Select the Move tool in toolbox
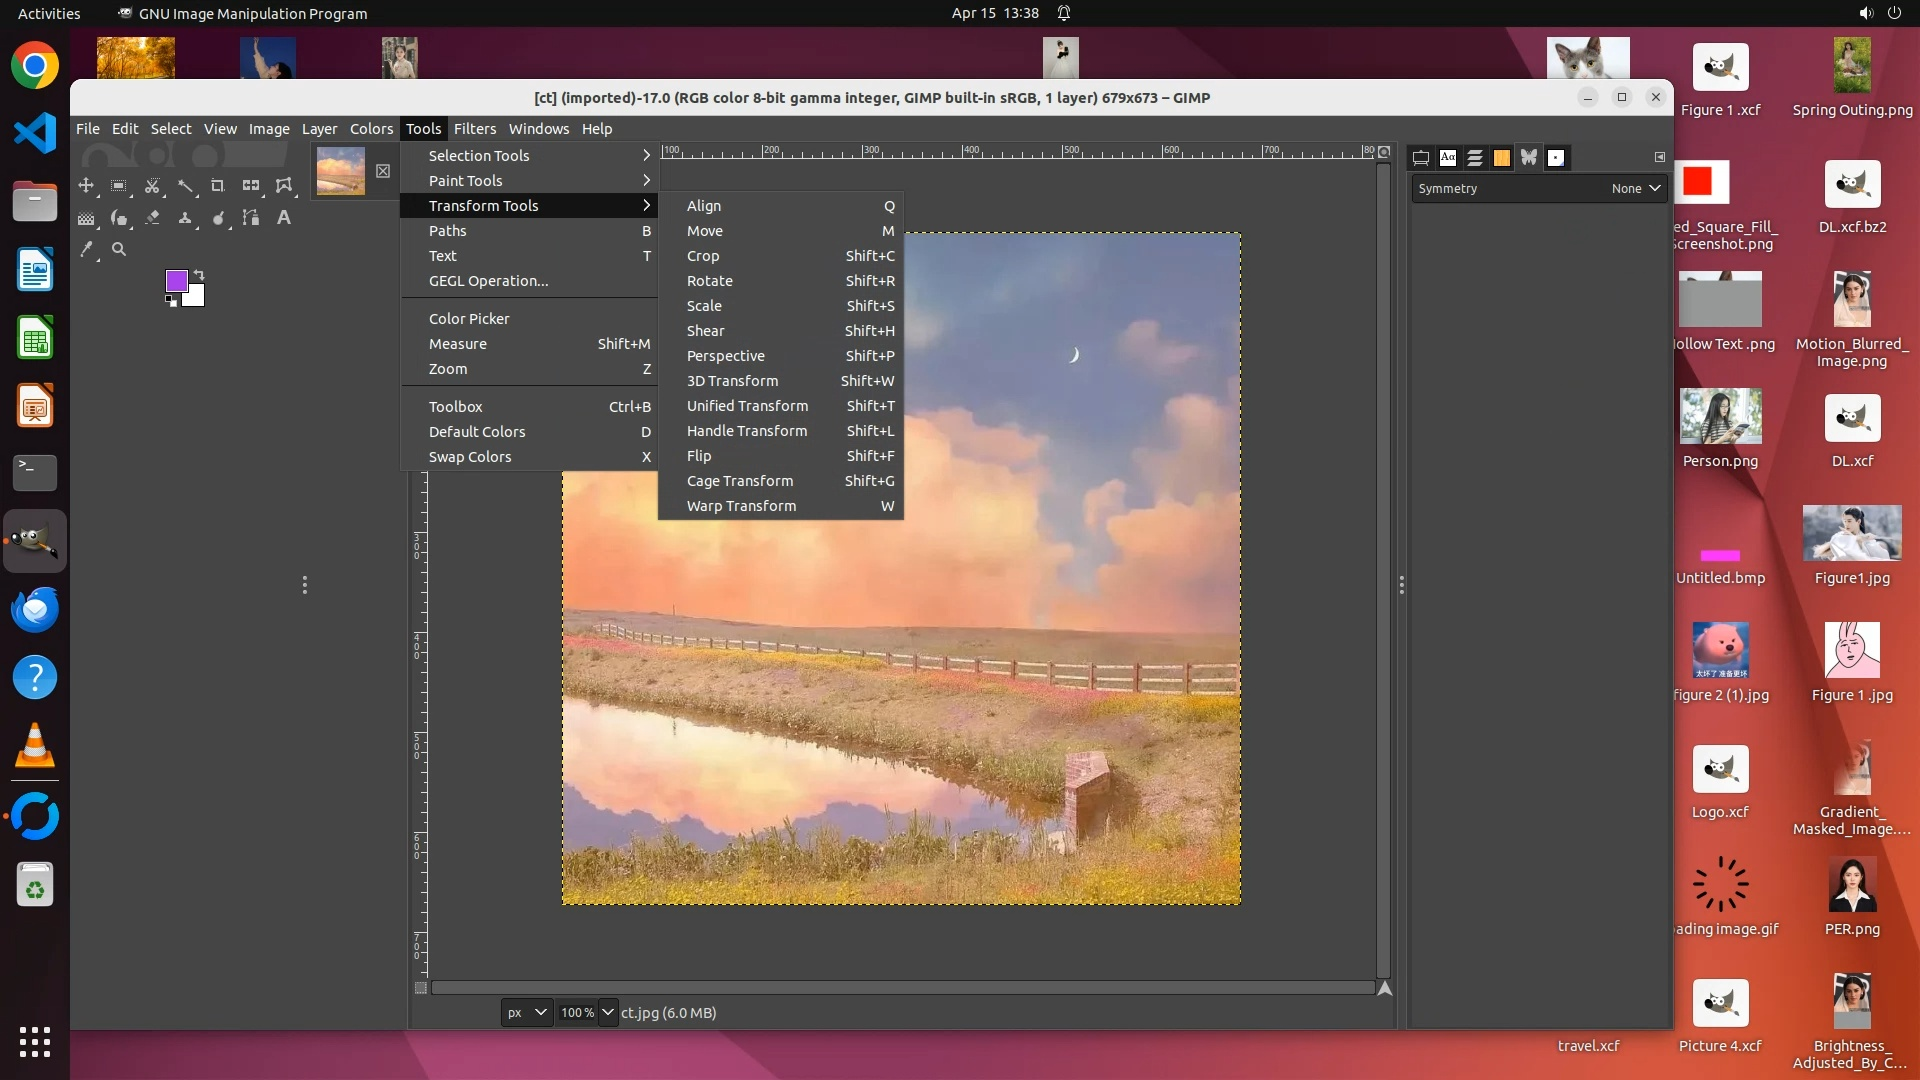 (86, 186)
